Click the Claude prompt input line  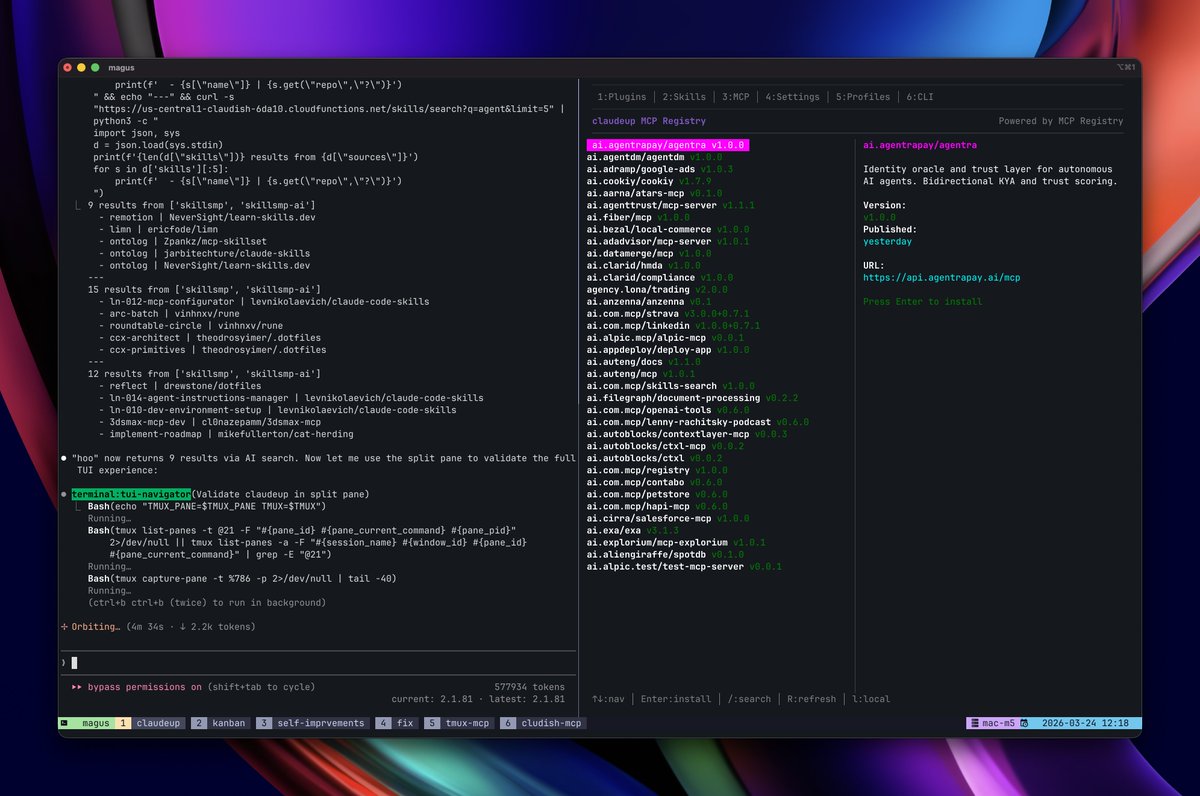click(317, 662)
